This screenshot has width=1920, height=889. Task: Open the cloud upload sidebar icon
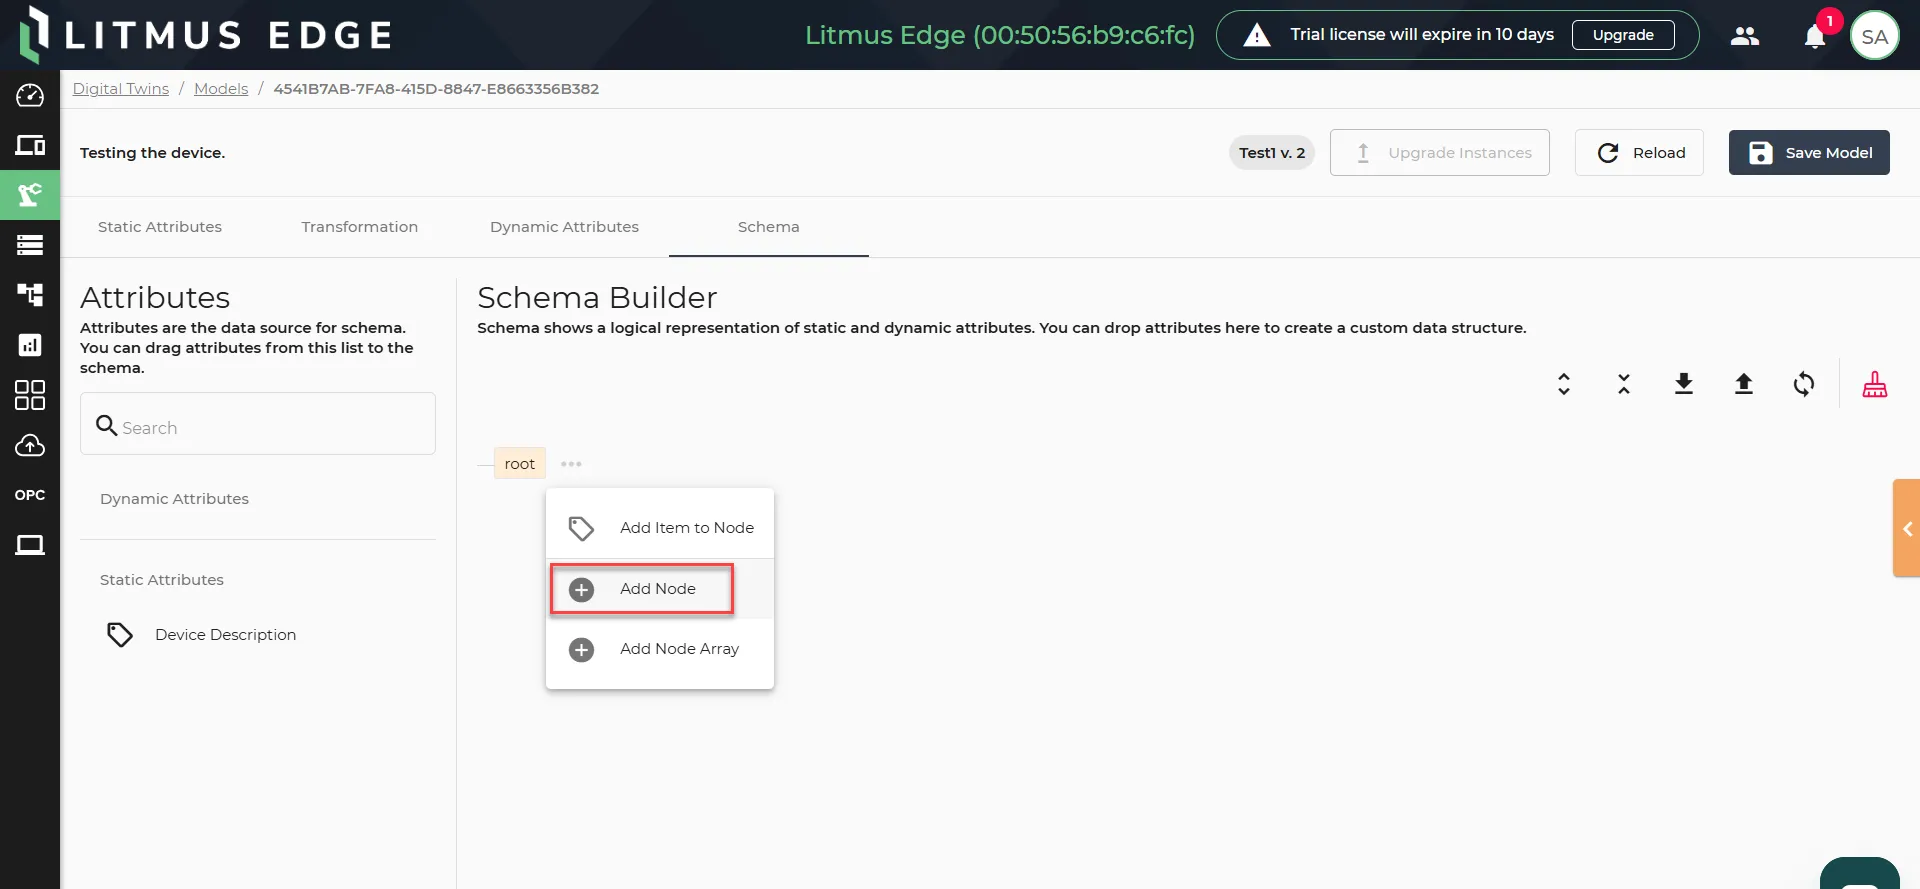[30, 445]
